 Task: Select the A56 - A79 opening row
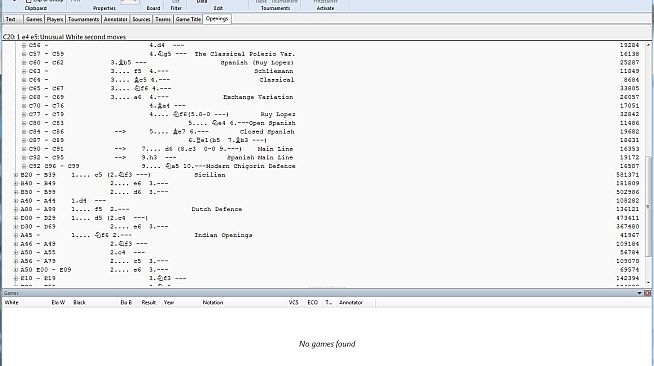[x=330, y=261]
